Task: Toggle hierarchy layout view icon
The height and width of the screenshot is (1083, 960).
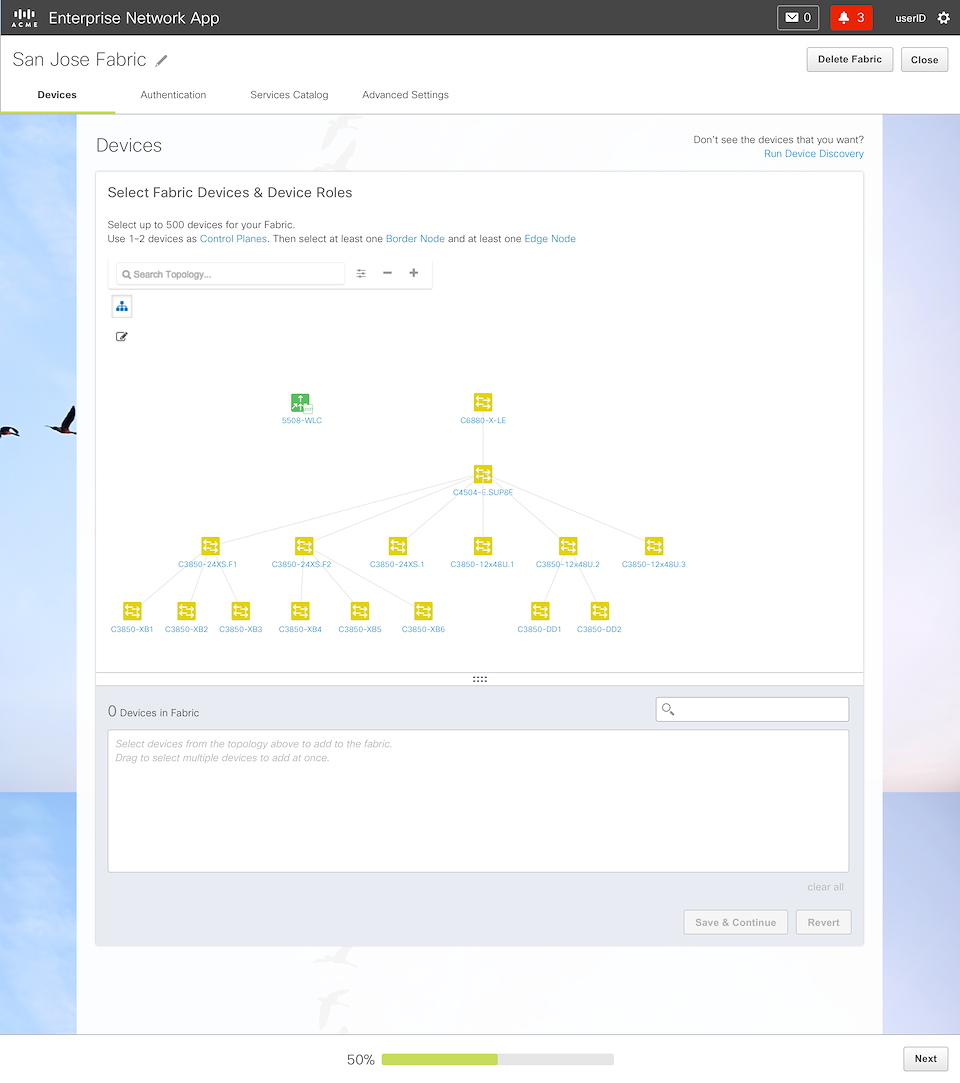Action: click(122, 307)
